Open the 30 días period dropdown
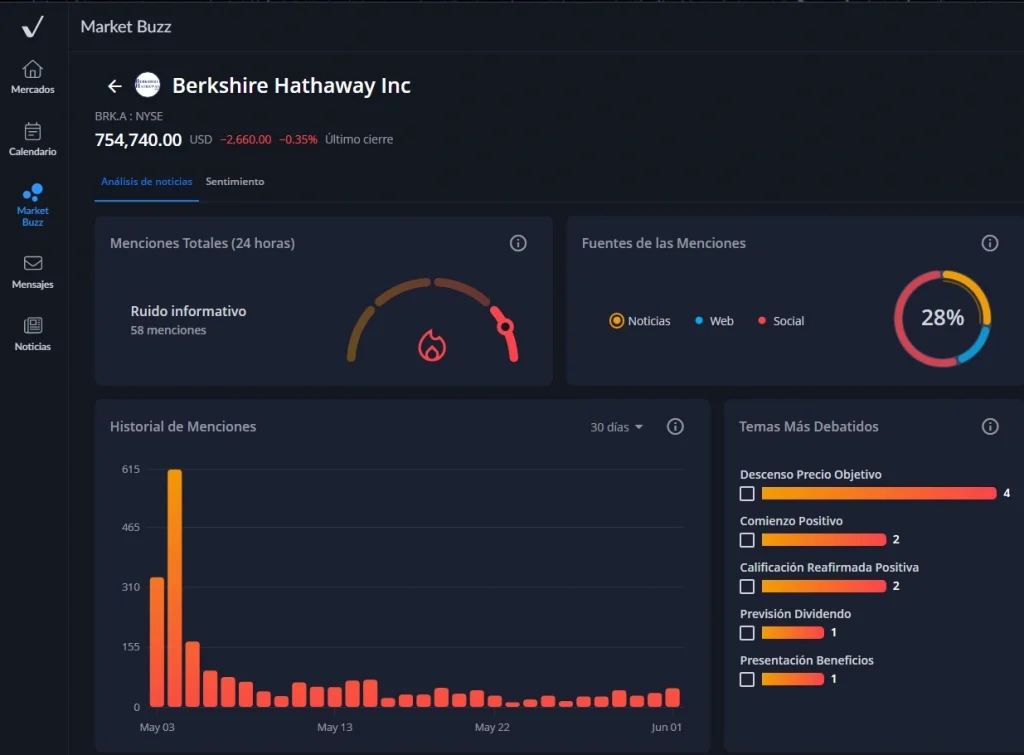The image size is (1024, 755). click(616, 427)
